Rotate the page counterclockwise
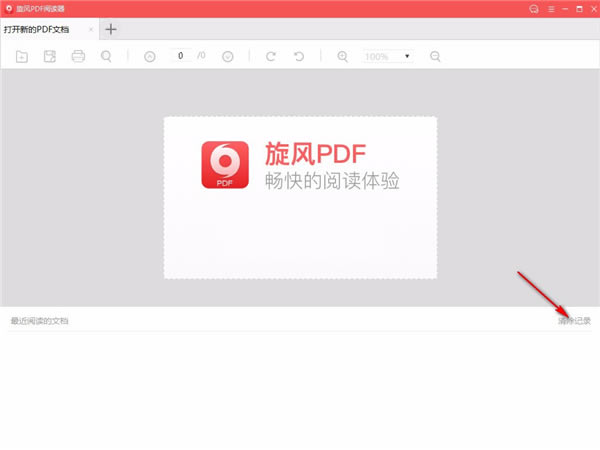600x450 pixels. (x=299, y=57)
